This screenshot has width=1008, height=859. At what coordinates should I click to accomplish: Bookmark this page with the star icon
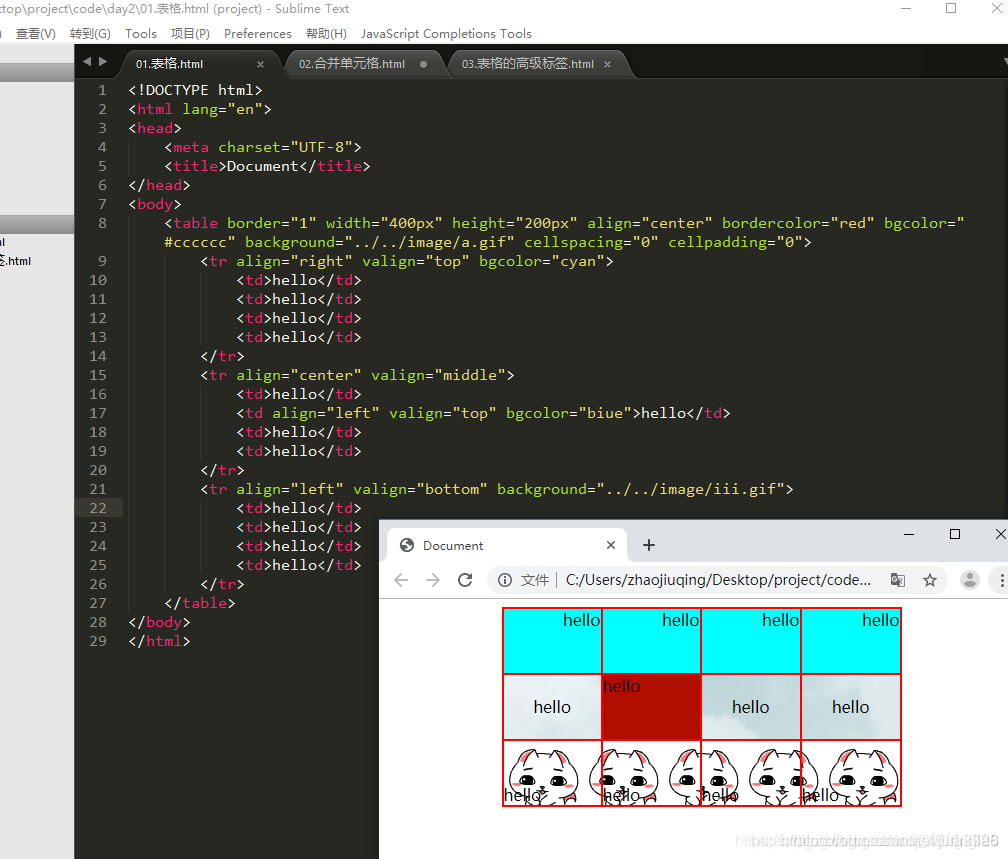(930, 580)
